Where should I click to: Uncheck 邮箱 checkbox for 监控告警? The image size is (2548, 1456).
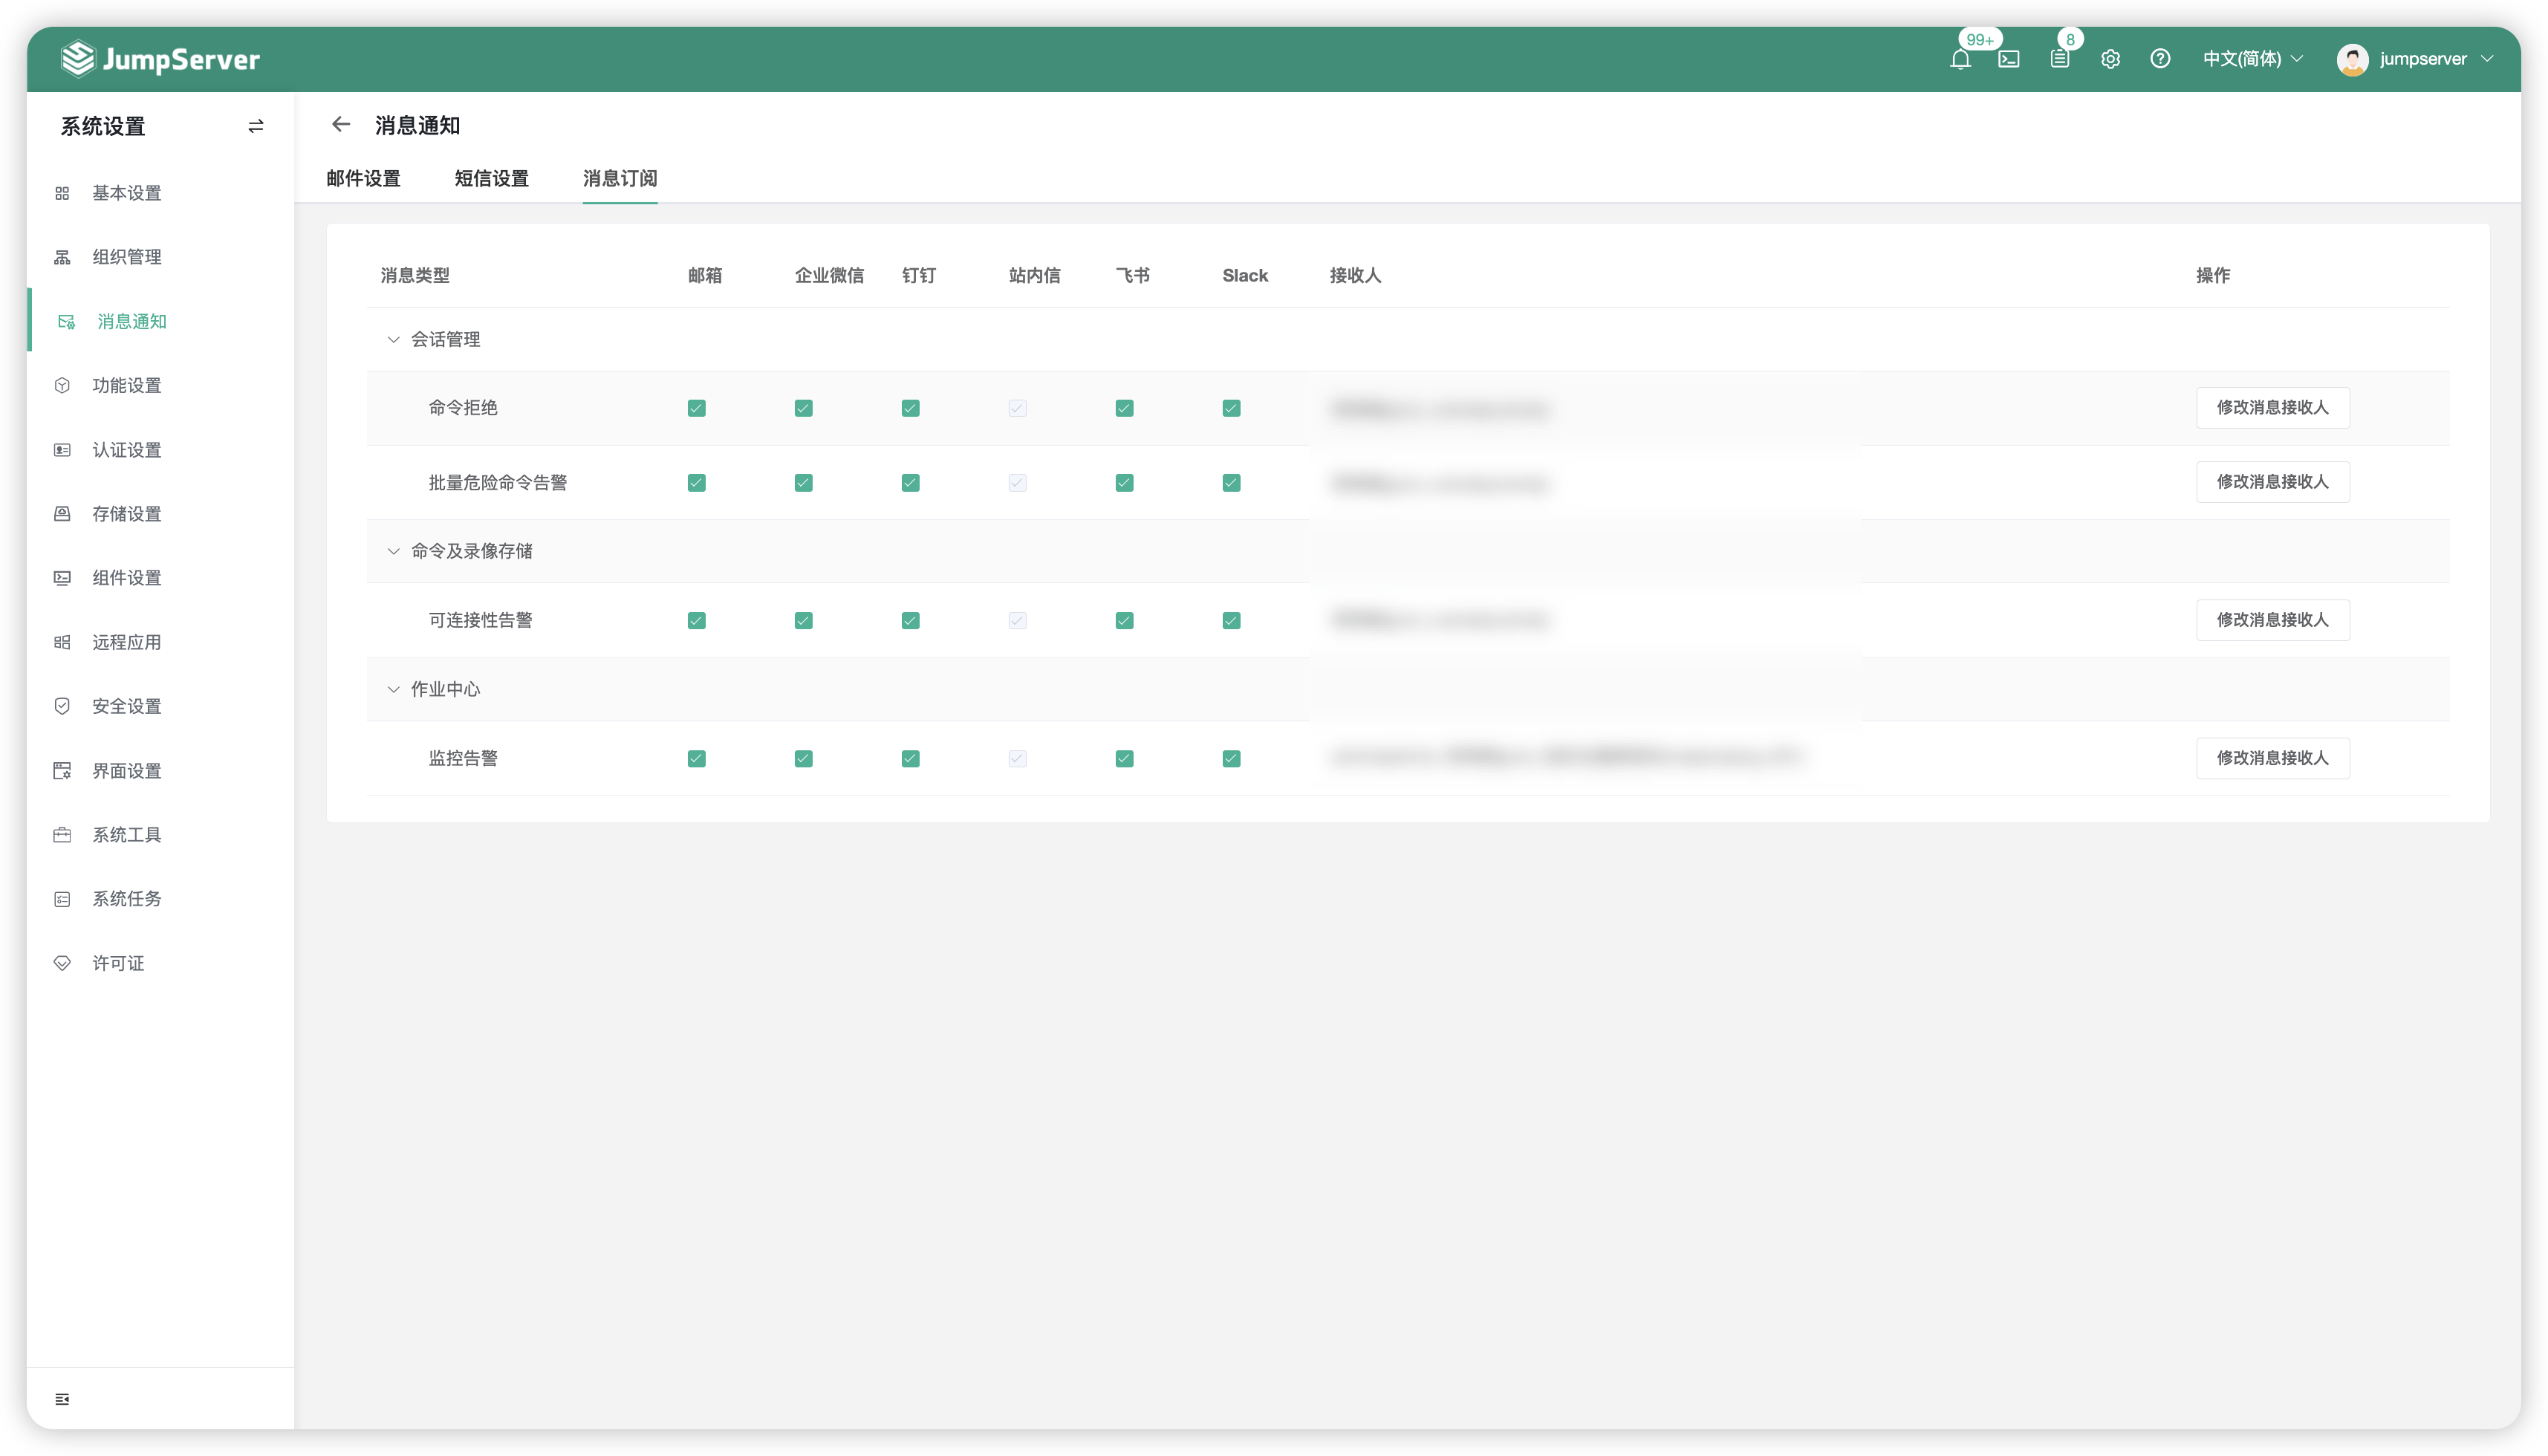coord(697,759)
